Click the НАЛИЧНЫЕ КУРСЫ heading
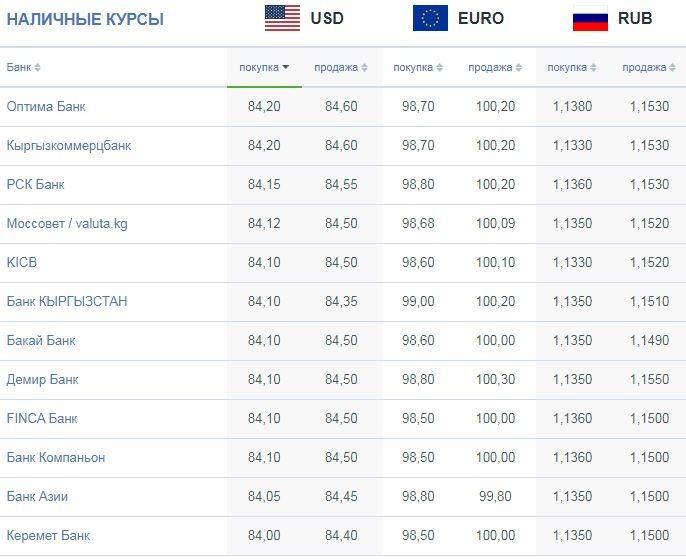The width and height of the screenshot is (686, 560). pyautogui.click(x=85, y=19)
